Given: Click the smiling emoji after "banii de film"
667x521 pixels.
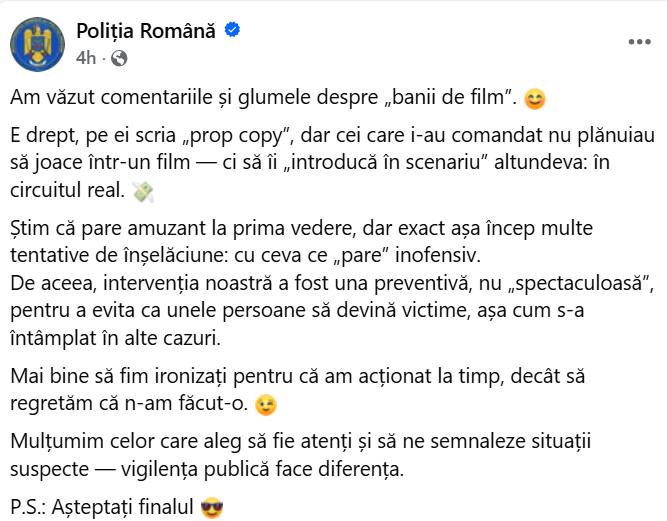Looking at the screenshot, I should (x=535, y=99).
